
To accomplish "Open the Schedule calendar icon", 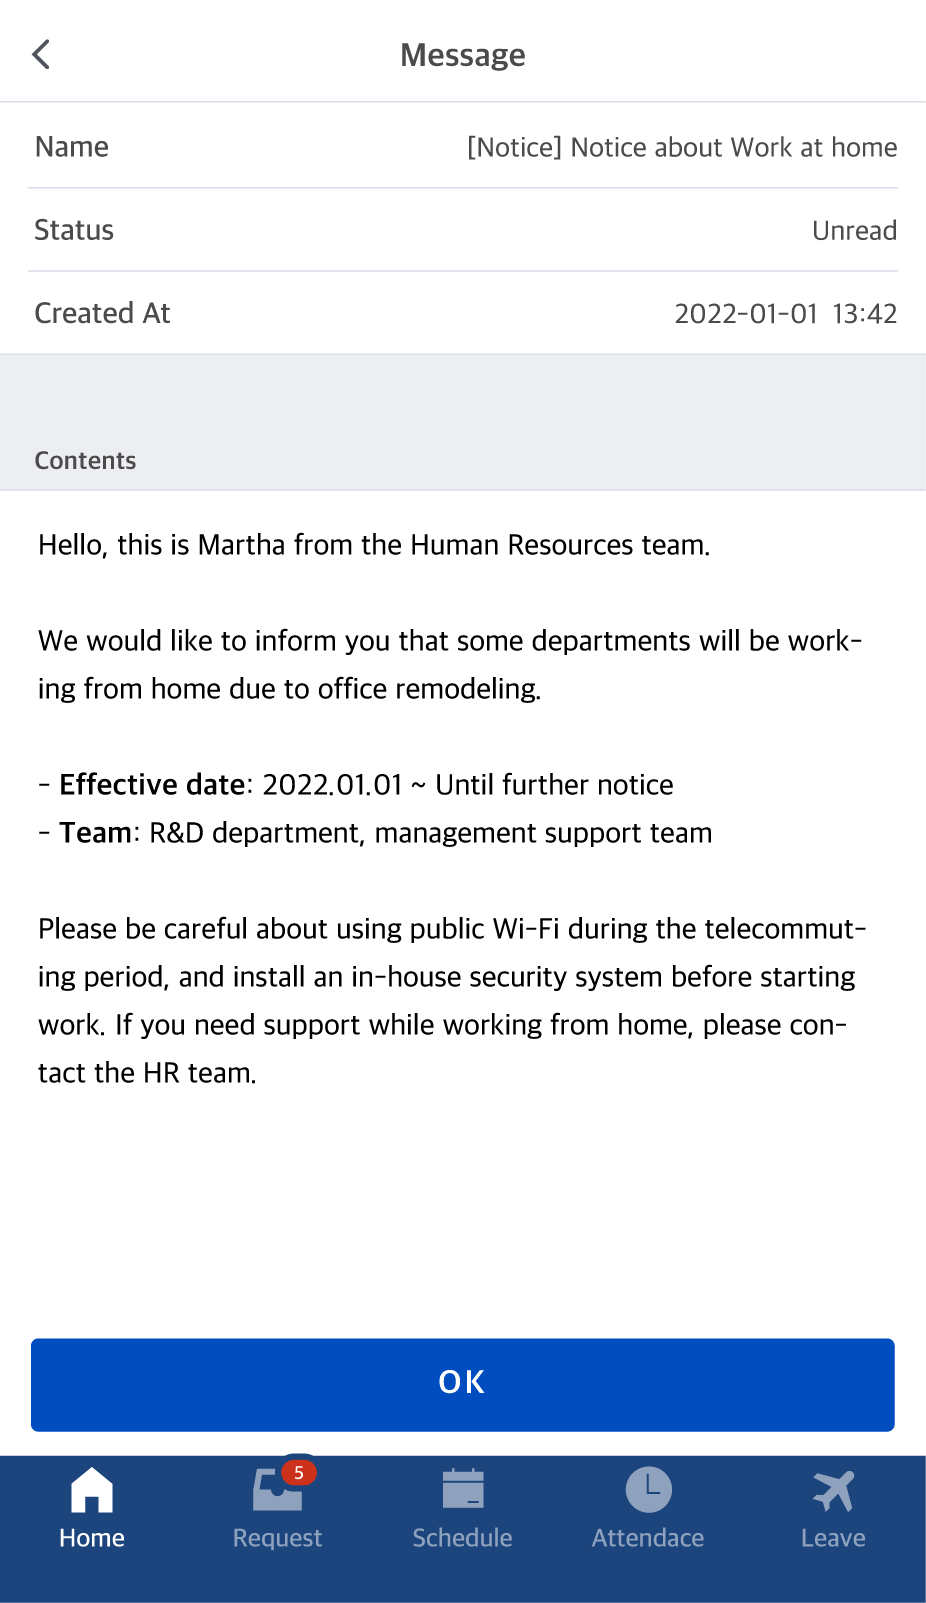I will [x=463, y=1488].
